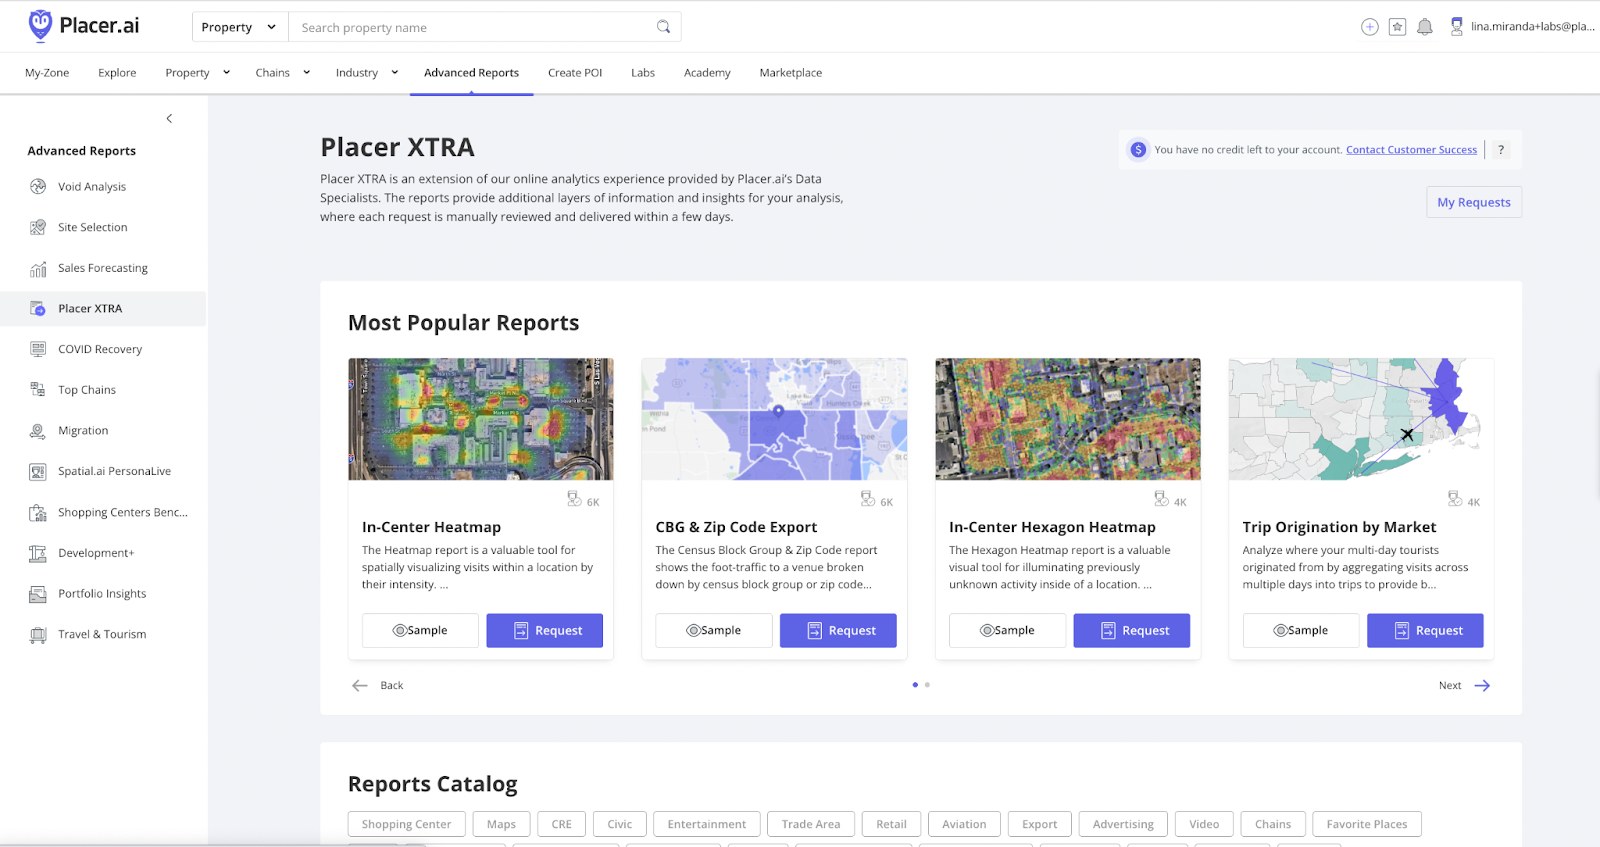The width and height of the screenshot is (1600, 847).
Task: Open the Marketplace tab
Action: click(x=791, y=73)
